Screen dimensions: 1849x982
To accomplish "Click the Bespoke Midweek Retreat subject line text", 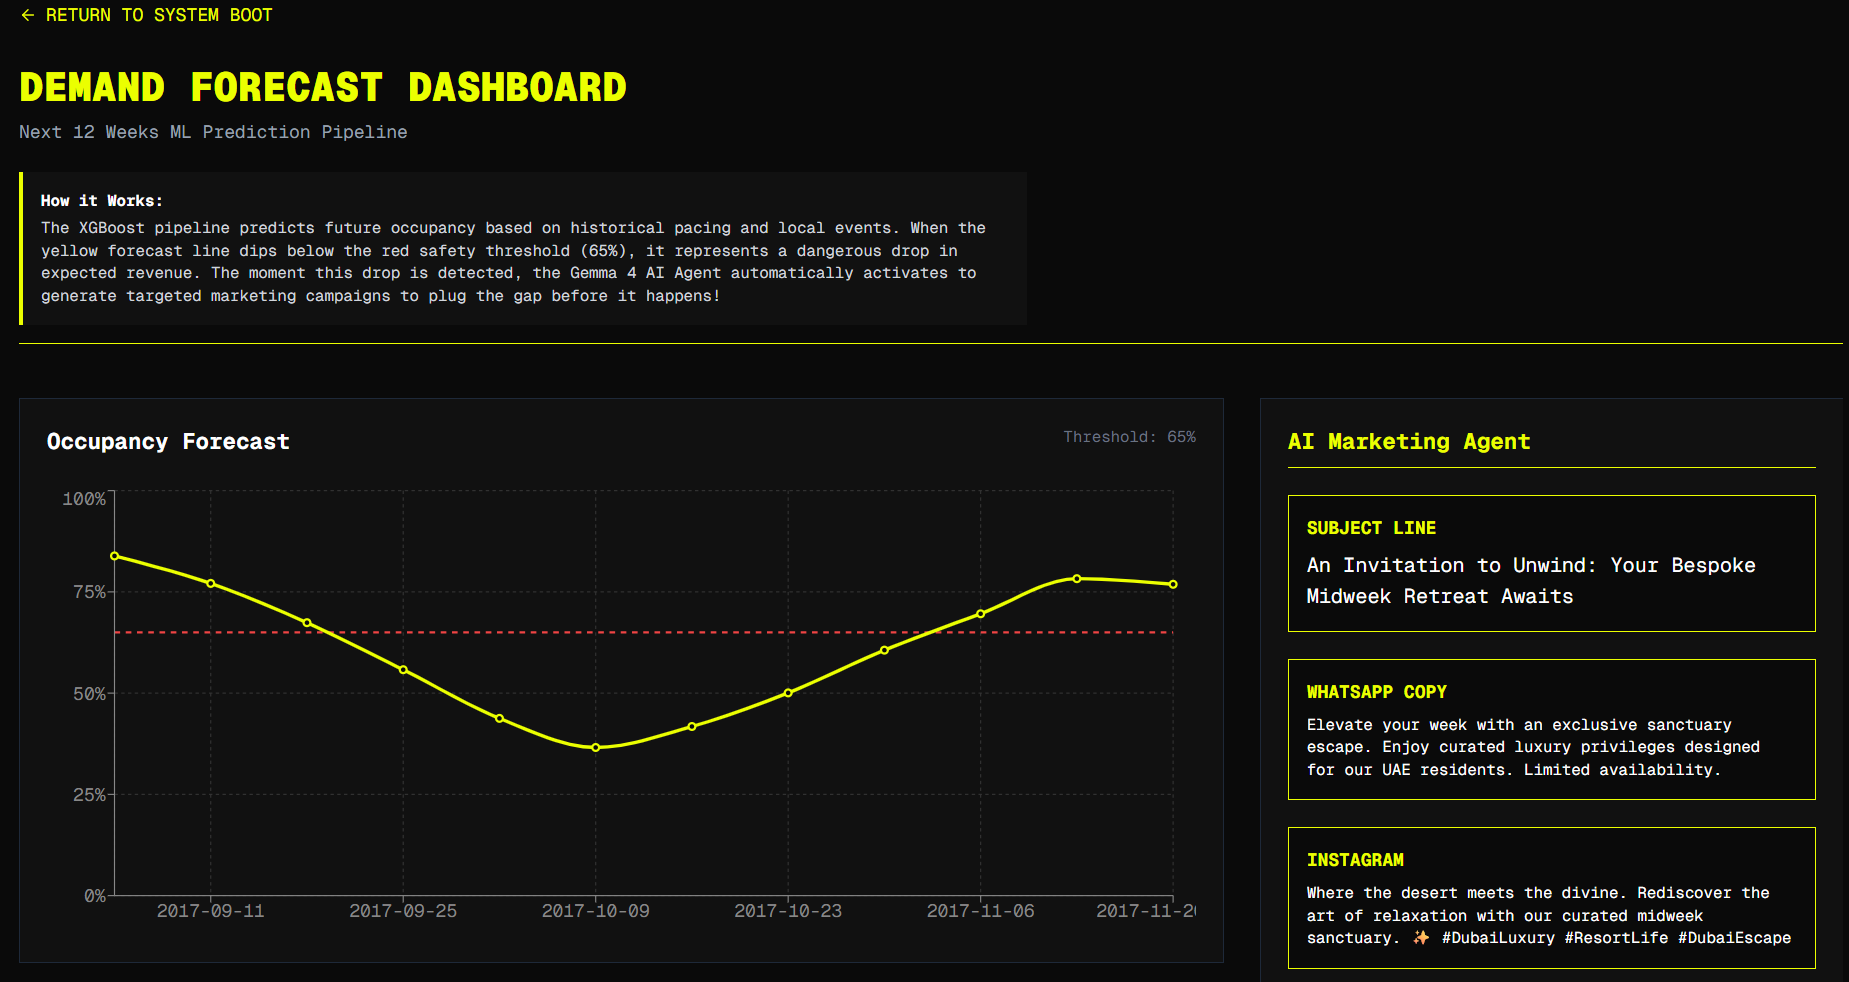I will pos(1531,581).
